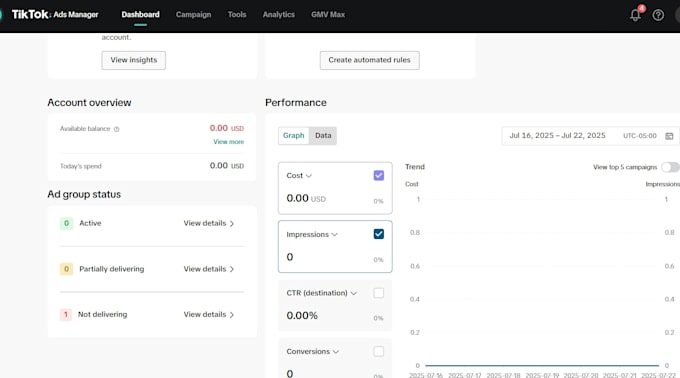Uncheck the Cost metric checkbox
The width and height of the screenshot is (680, 378).
point(379,175)
